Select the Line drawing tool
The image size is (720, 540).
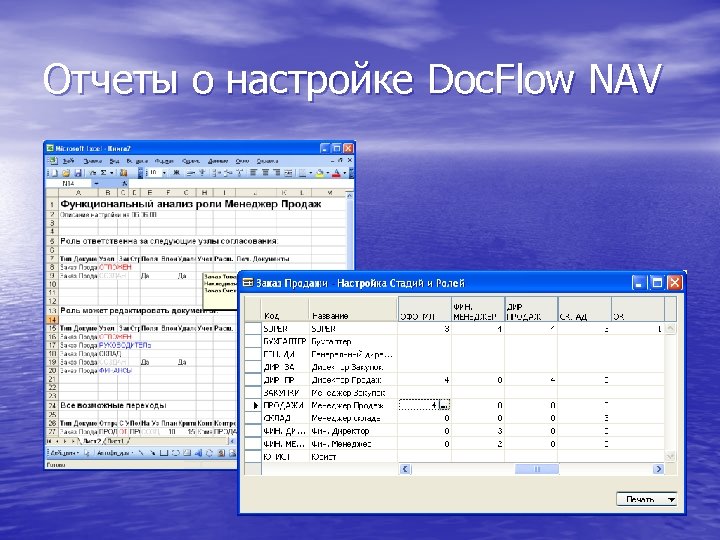(141, 453)
